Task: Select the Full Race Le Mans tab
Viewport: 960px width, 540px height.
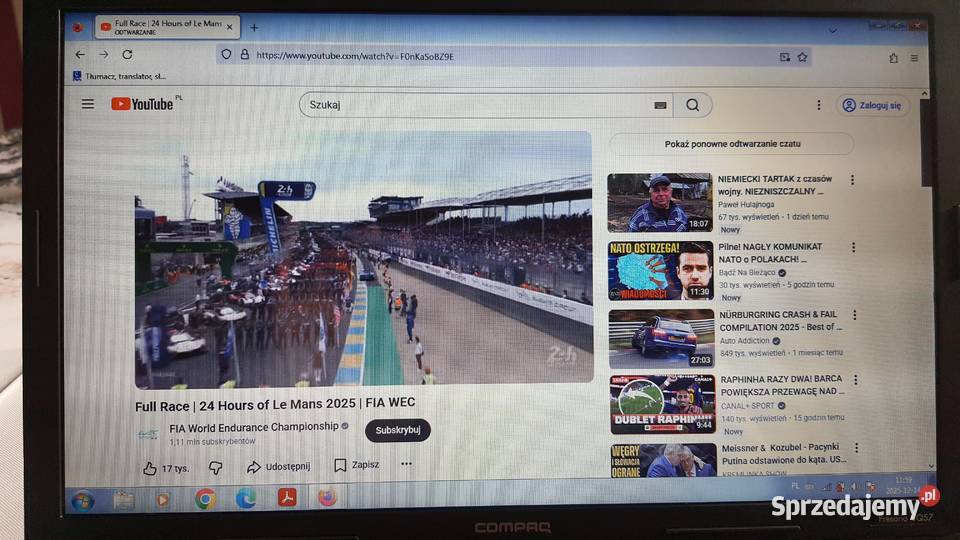Action: [x=165, y=27]
